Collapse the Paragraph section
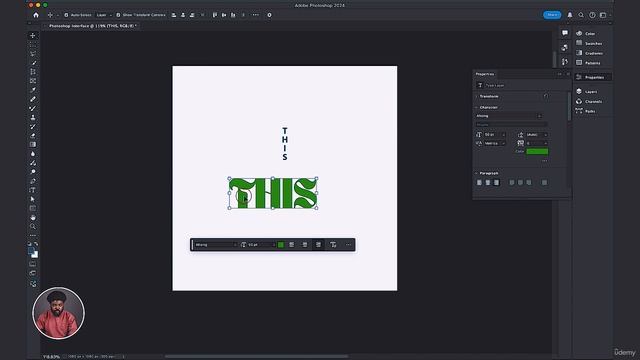Screen dimensions: 640x360 (x=476, y=173)
